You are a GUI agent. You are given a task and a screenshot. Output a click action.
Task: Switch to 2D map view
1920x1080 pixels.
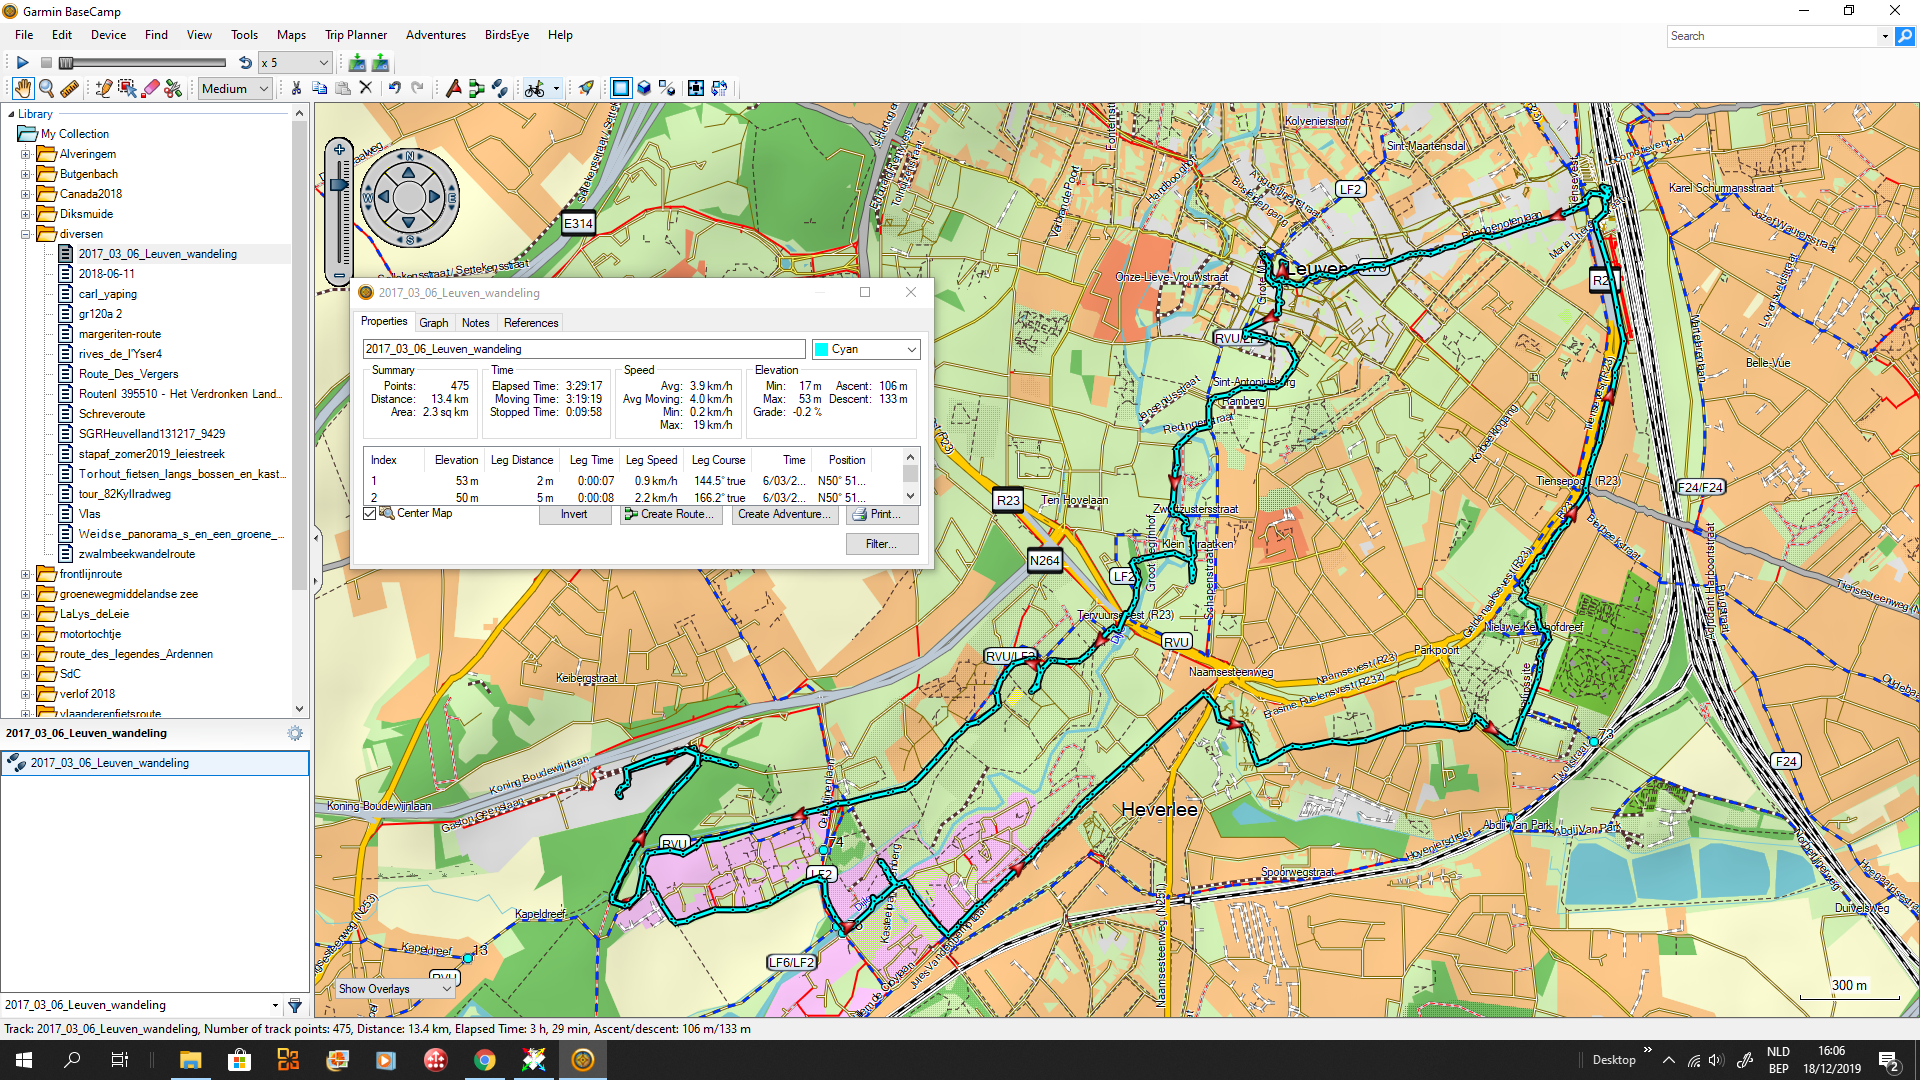(621, 88)
